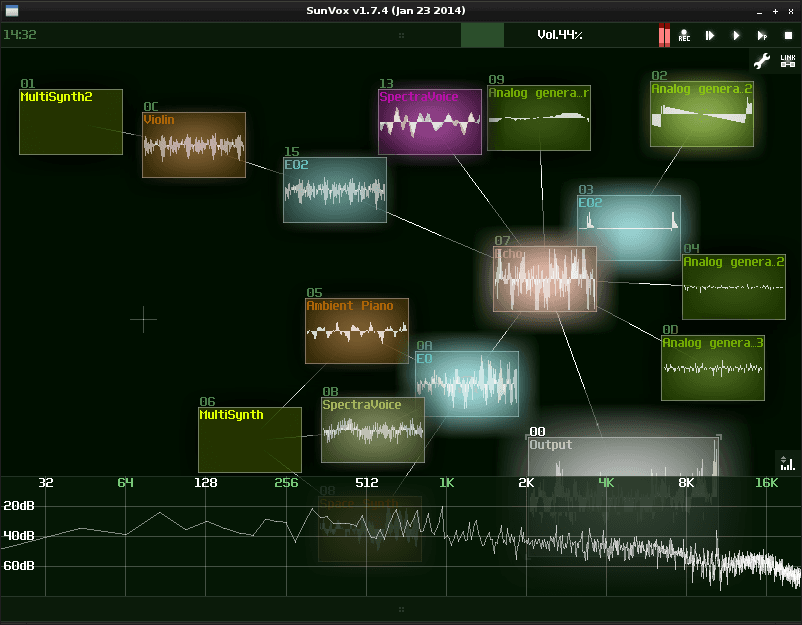
Task: Select module 04 Analog generator
Action: click(x=734, y=287)
